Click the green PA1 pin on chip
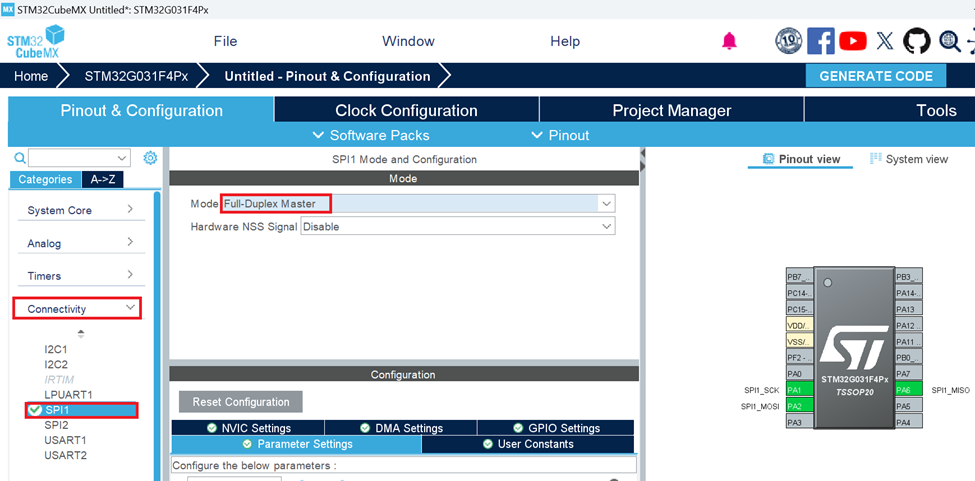Viewport: 975px width, 481px height. coord(800,390)
